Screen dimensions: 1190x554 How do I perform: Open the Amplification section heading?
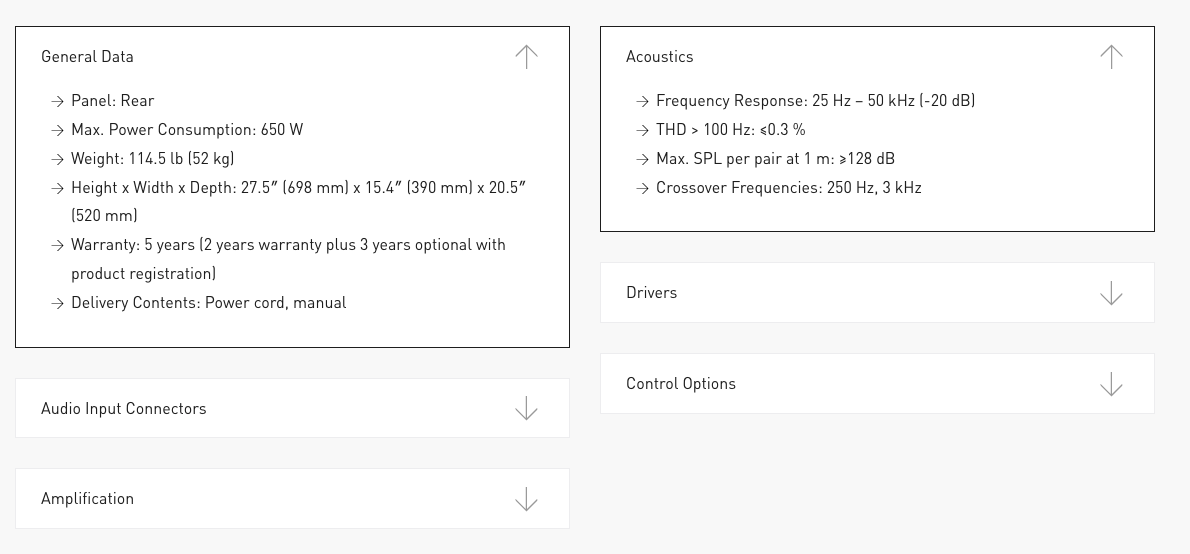point(87,499)
